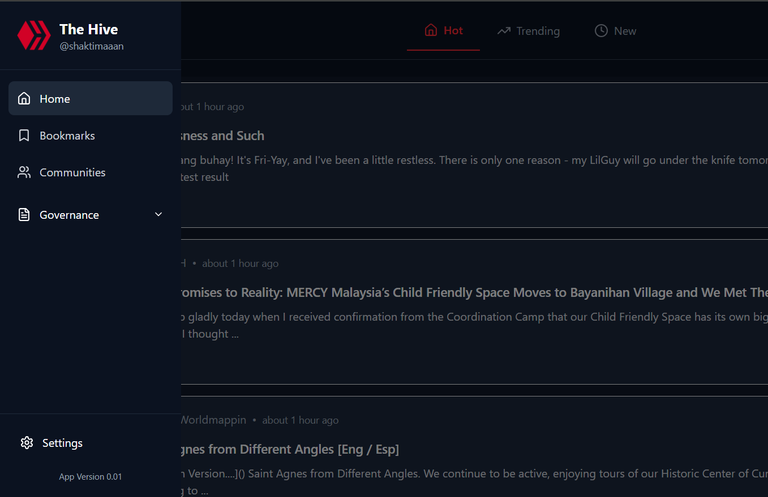
Task: Click the Bookmarks ribbon icon
Action: point(25,136)
